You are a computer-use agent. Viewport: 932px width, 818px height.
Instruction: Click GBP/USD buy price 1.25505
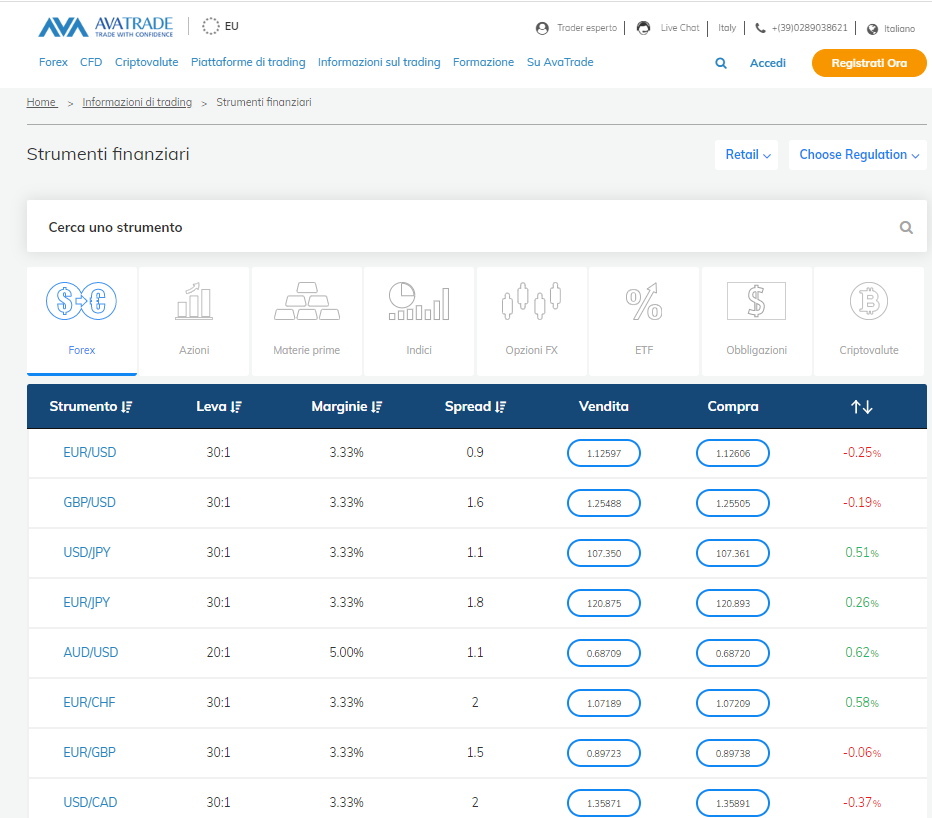click(x=733, y=503)
